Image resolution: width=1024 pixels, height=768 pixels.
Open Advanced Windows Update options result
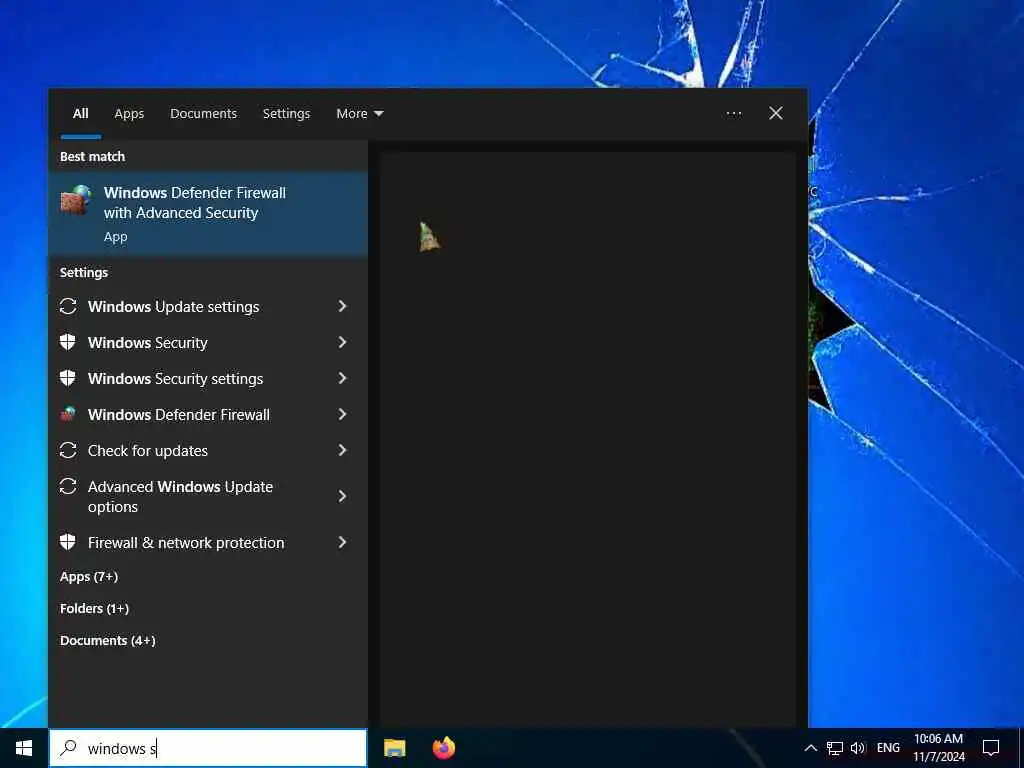[x=208, y=496]
